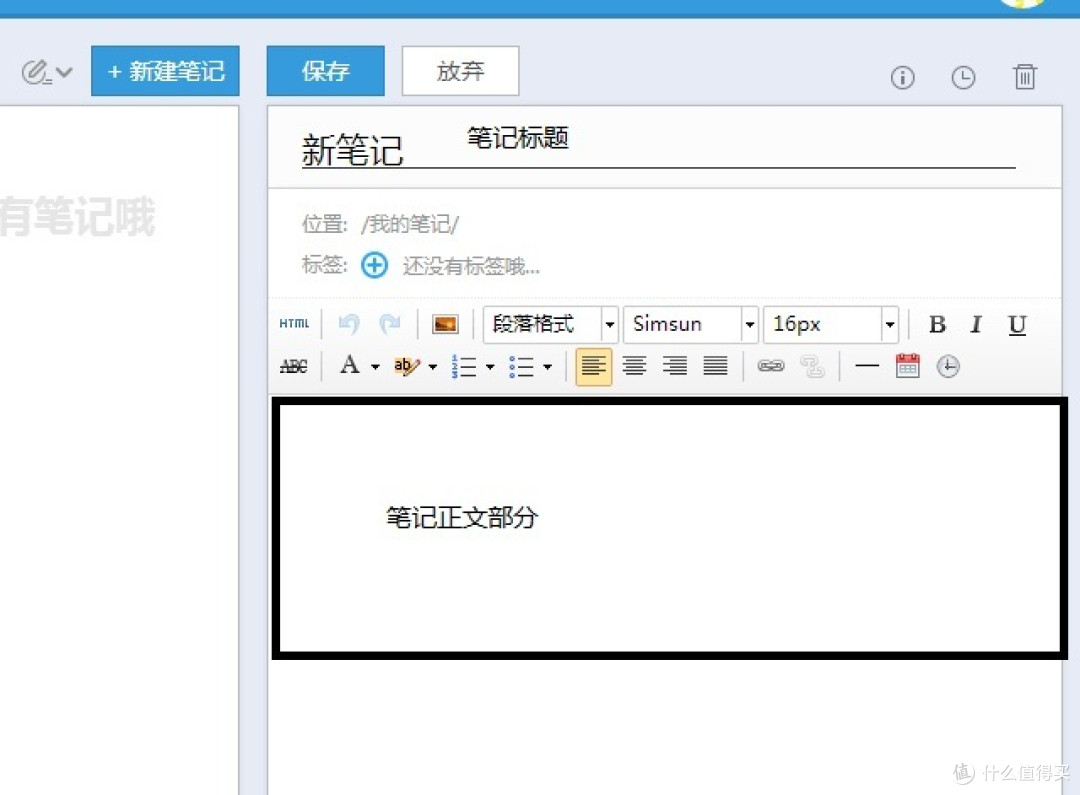1080x795 pixels.
Task: Toggle strikethrough ABC formatting
Action: coord(293,366)
